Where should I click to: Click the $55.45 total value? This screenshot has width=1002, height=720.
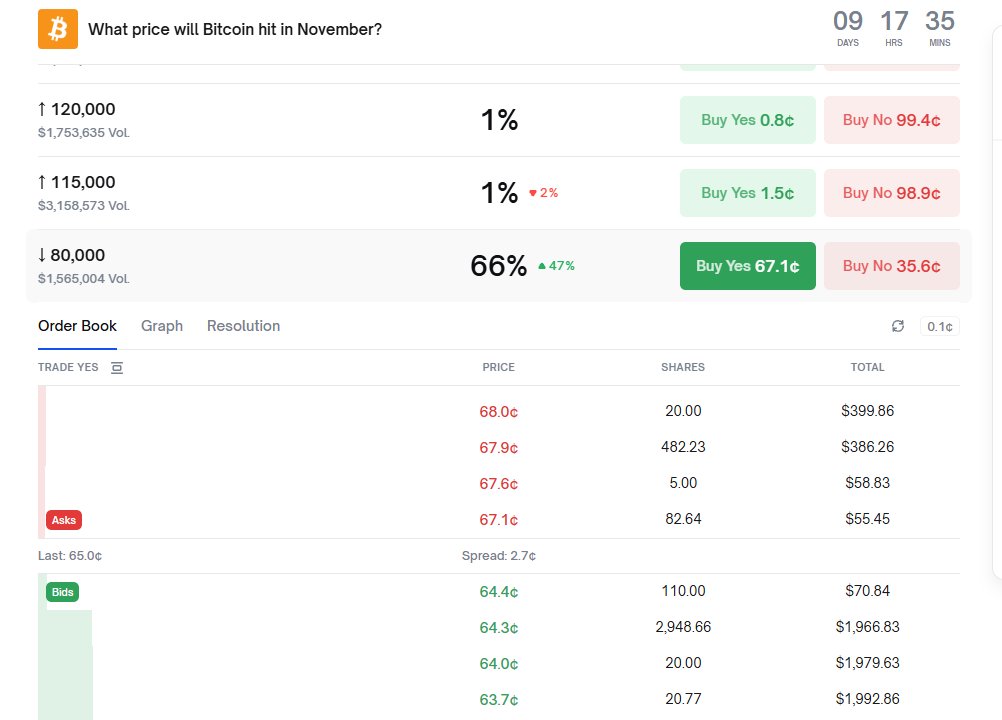(867, 519)
